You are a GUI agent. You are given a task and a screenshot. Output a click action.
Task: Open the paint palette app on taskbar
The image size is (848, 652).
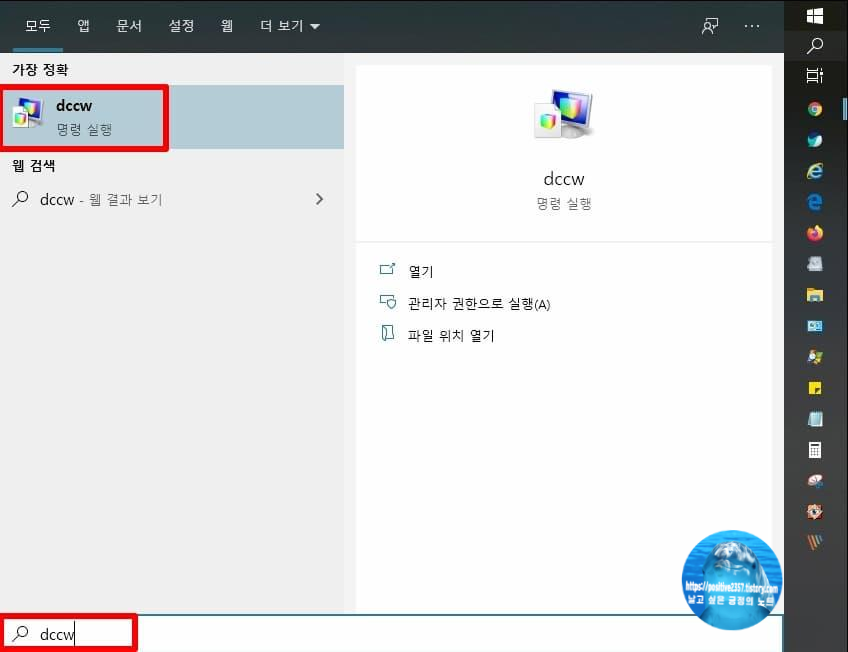tap(814, 480)
